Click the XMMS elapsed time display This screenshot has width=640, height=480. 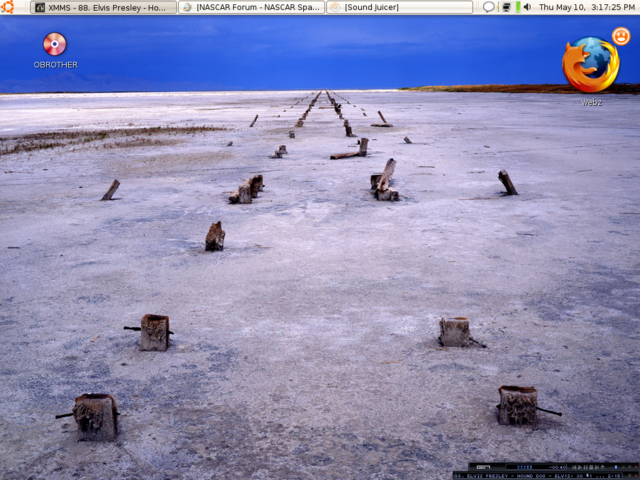click(x=558, y=467)
